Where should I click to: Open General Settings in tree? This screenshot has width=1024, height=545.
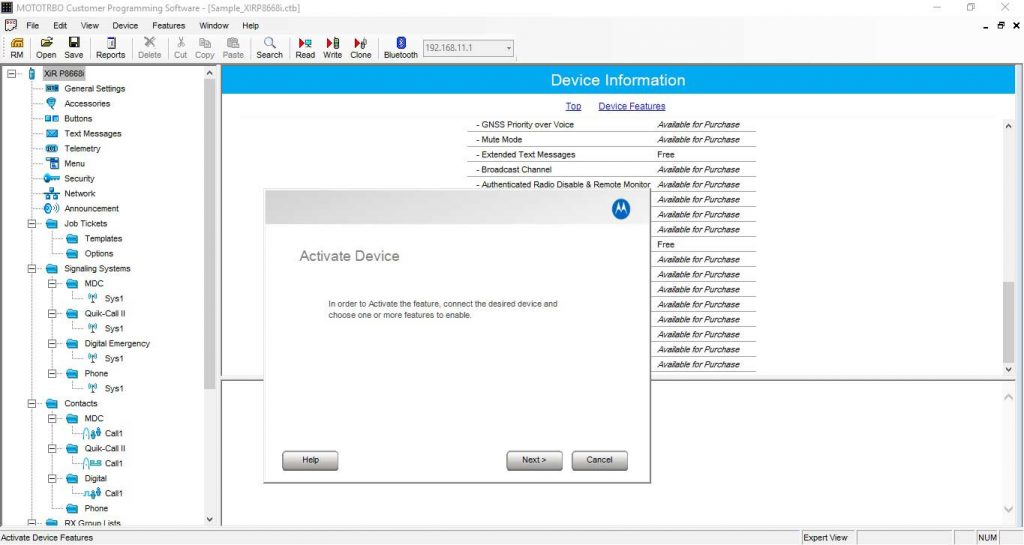point(94,89)
